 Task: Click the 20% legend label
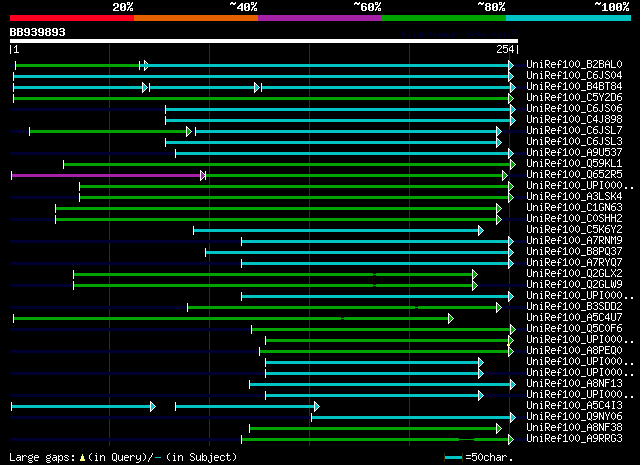coord(123,7)
